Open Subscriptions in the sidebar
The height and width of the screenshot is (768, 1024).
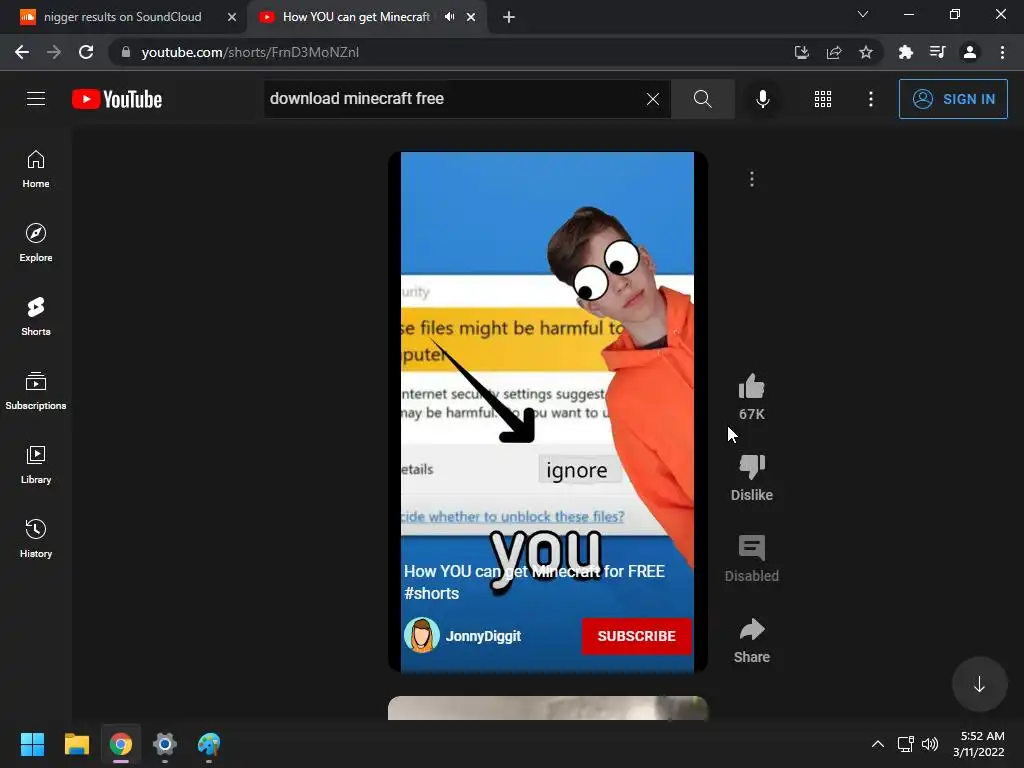36,390
